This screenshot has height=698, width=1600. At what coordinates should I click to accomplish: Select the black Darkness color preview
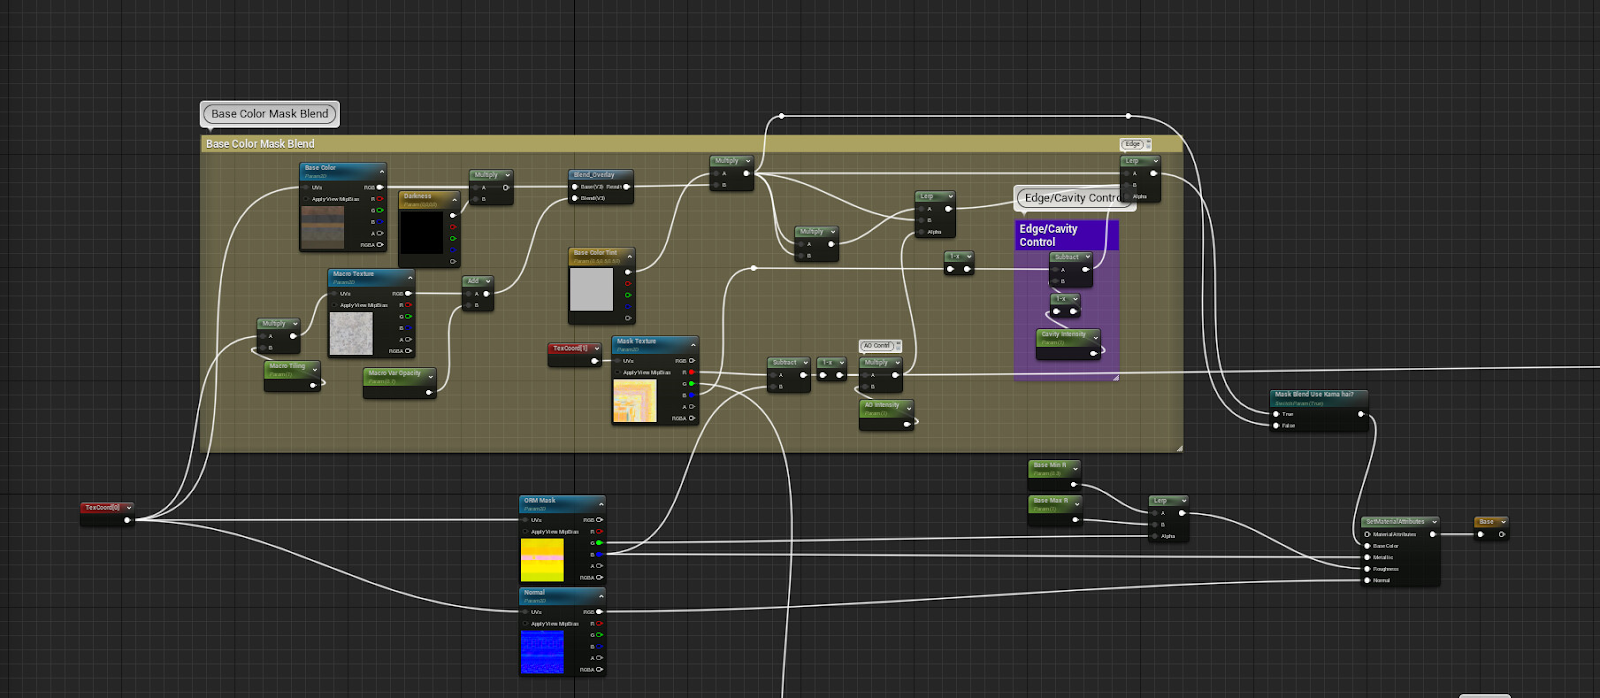421,233
